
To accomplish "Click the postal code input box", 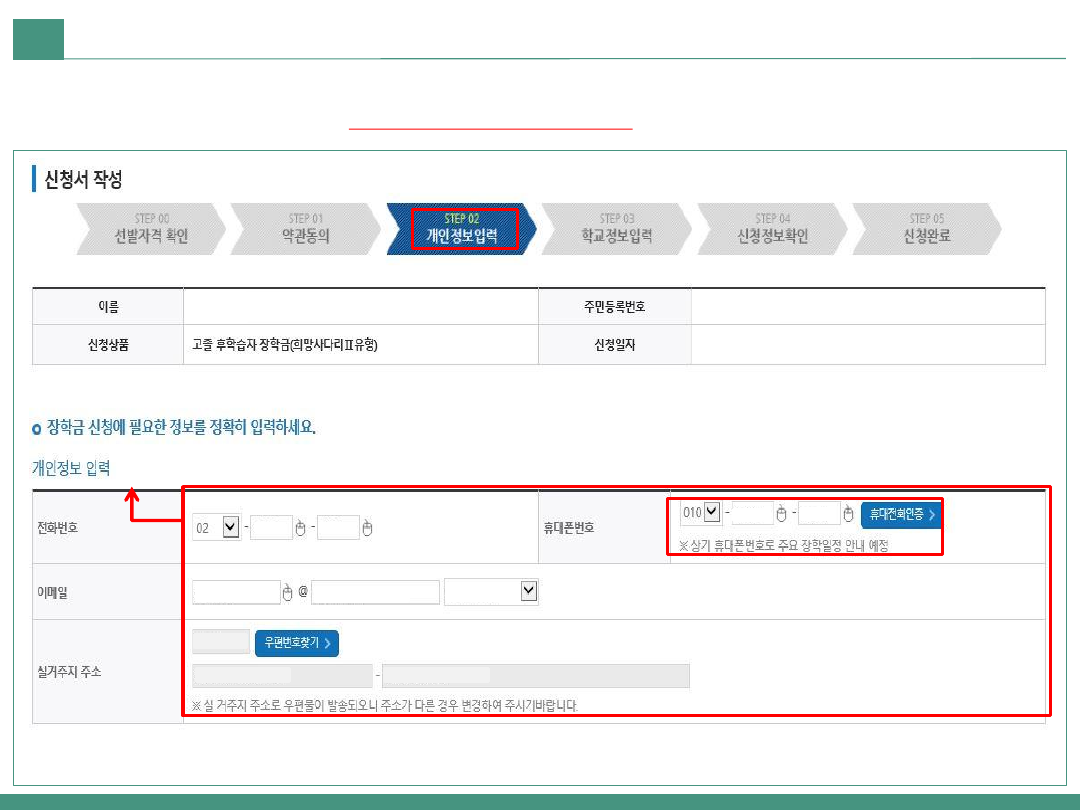I will point(221,642).
